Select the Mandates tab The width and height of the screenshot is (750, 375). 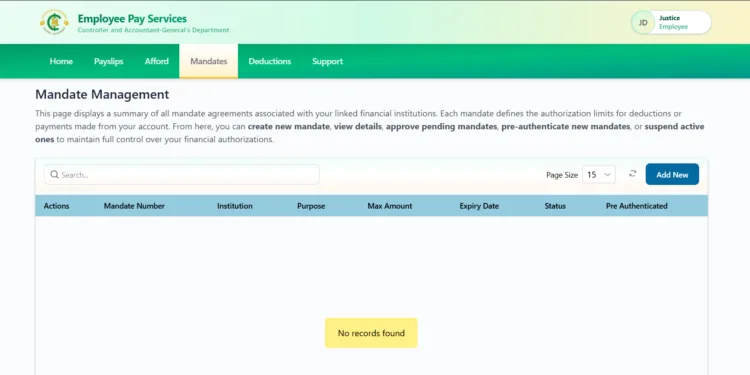[x=209, y=61]
